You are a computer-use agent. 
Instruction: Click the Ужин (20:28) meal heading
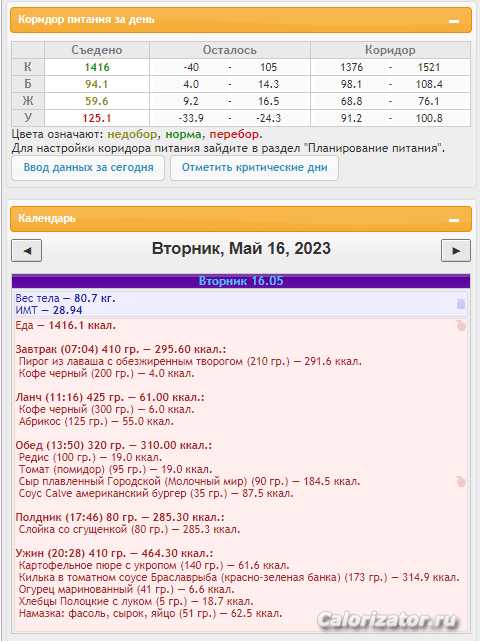(114, 554)
